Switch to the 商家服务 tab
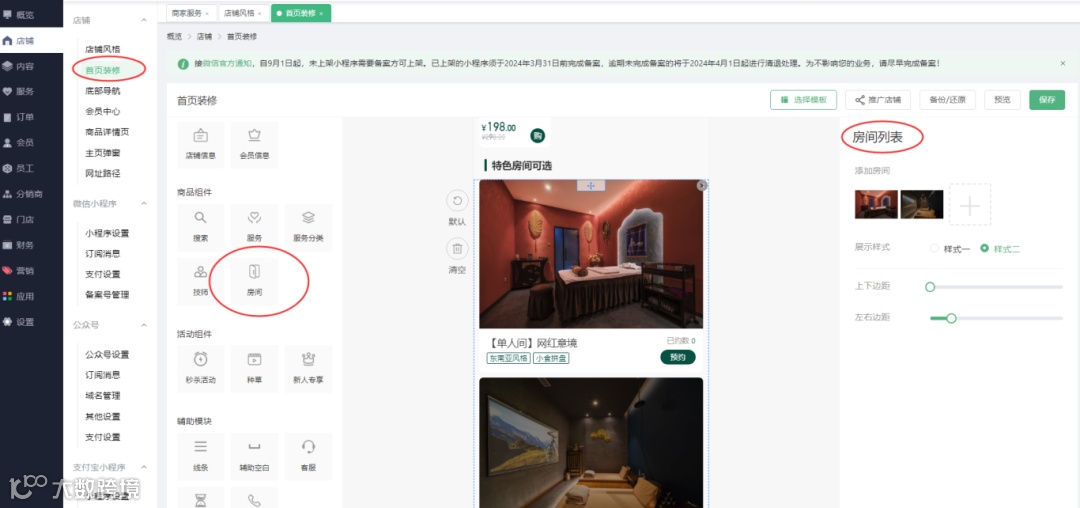 click(x=190, y=13)
